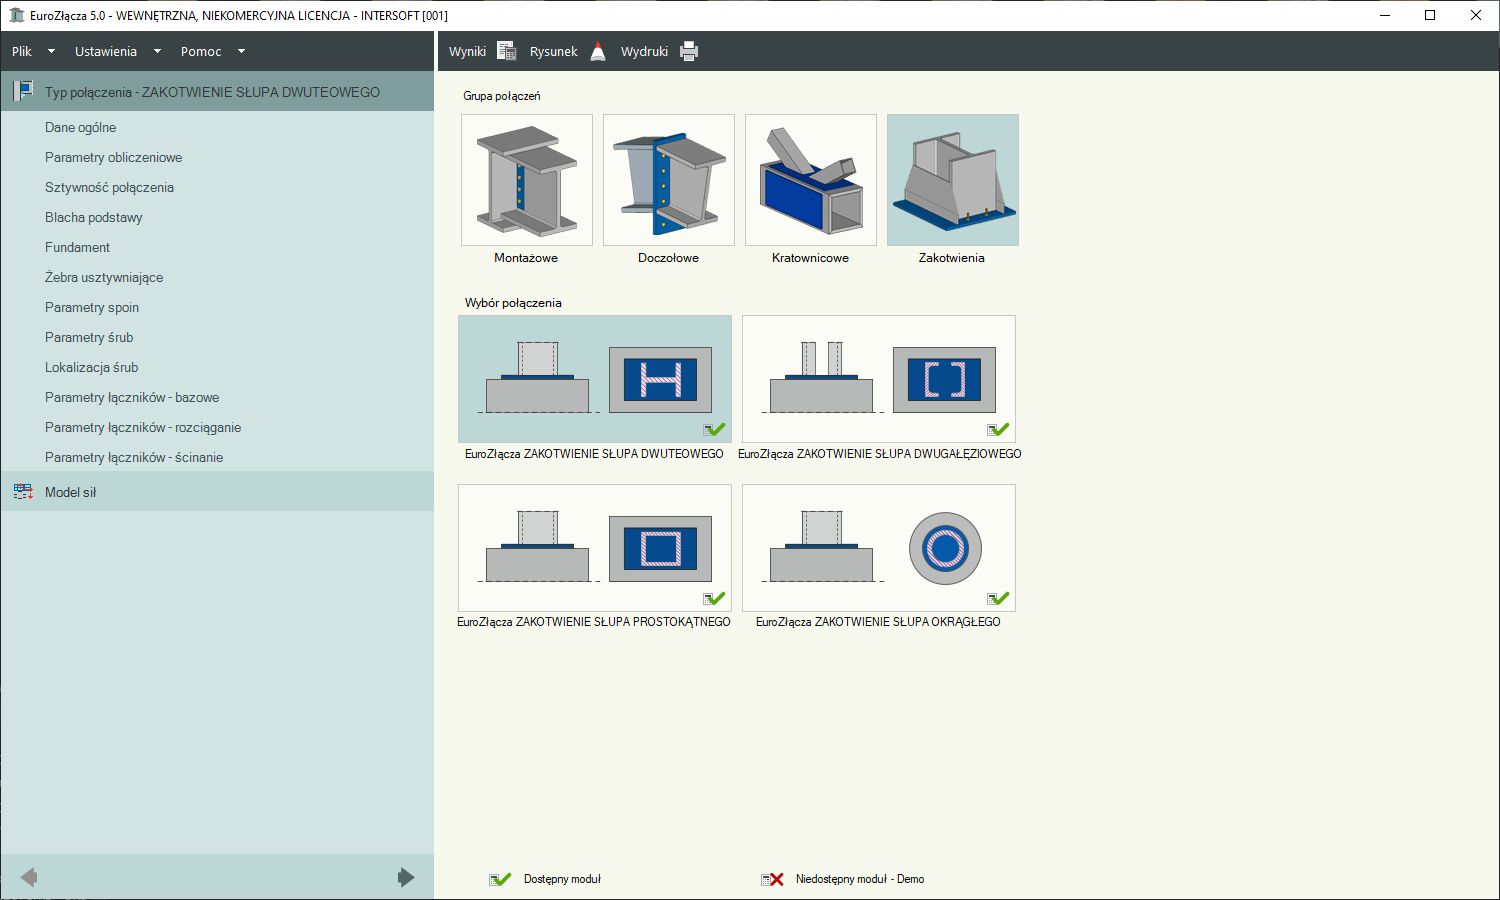The image size is (1500, 900).
Task: Expand the Plik dropdown arrow
Action: point(51,51)
